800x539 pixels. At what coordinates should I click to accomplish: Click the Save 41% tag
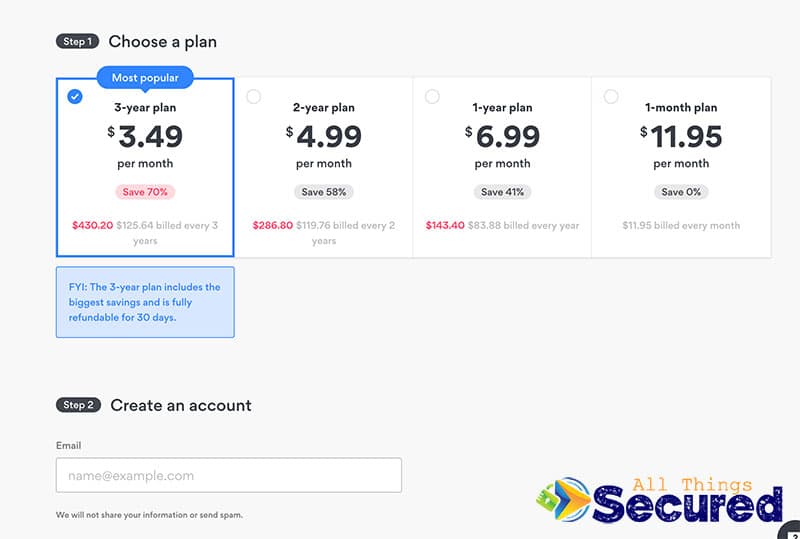coord(503,192)
